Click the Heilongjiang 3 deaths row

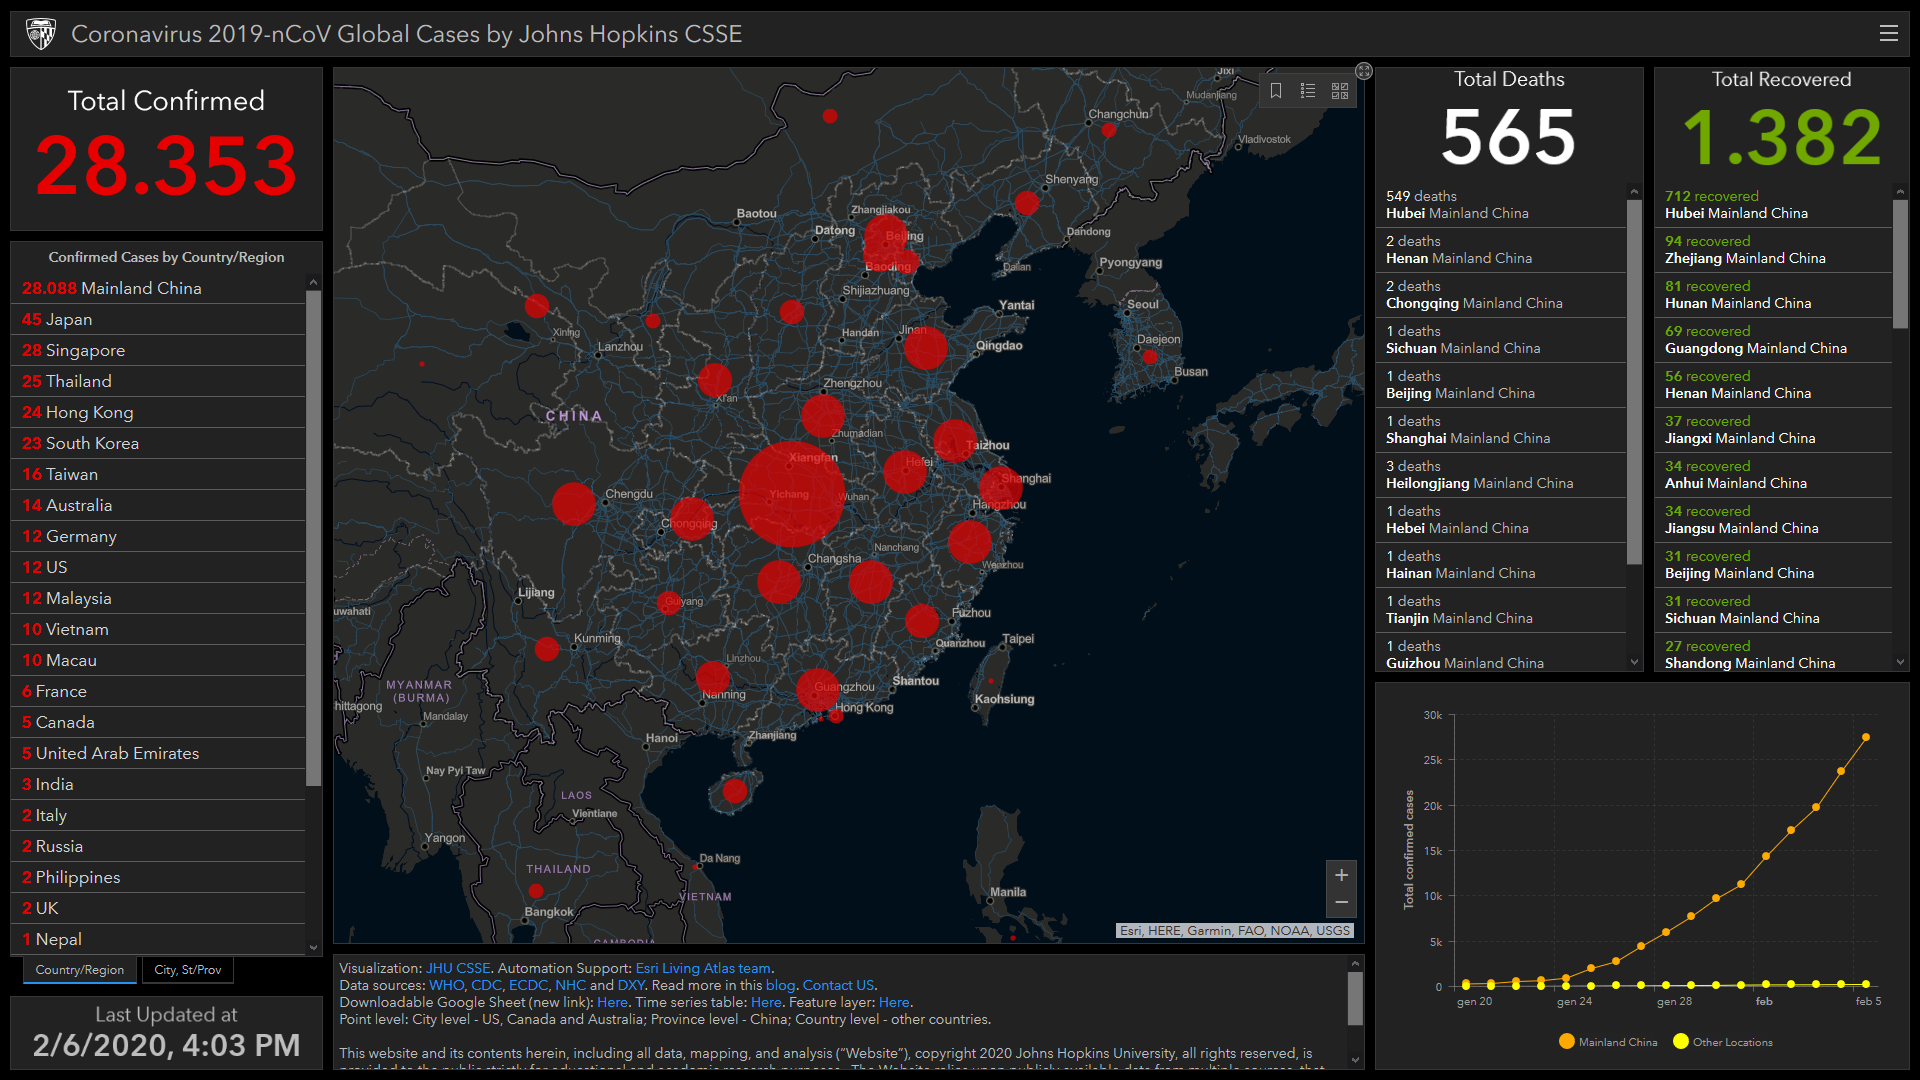(x=1501, y=475)
